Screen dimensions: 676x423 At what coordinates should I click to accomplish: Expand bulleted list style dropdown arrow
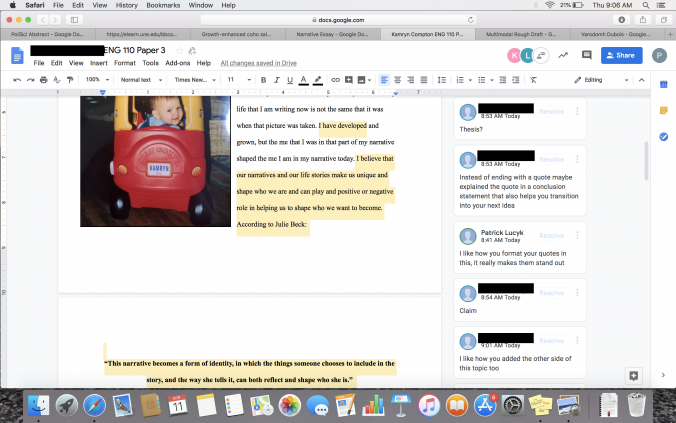click(492, 80)
